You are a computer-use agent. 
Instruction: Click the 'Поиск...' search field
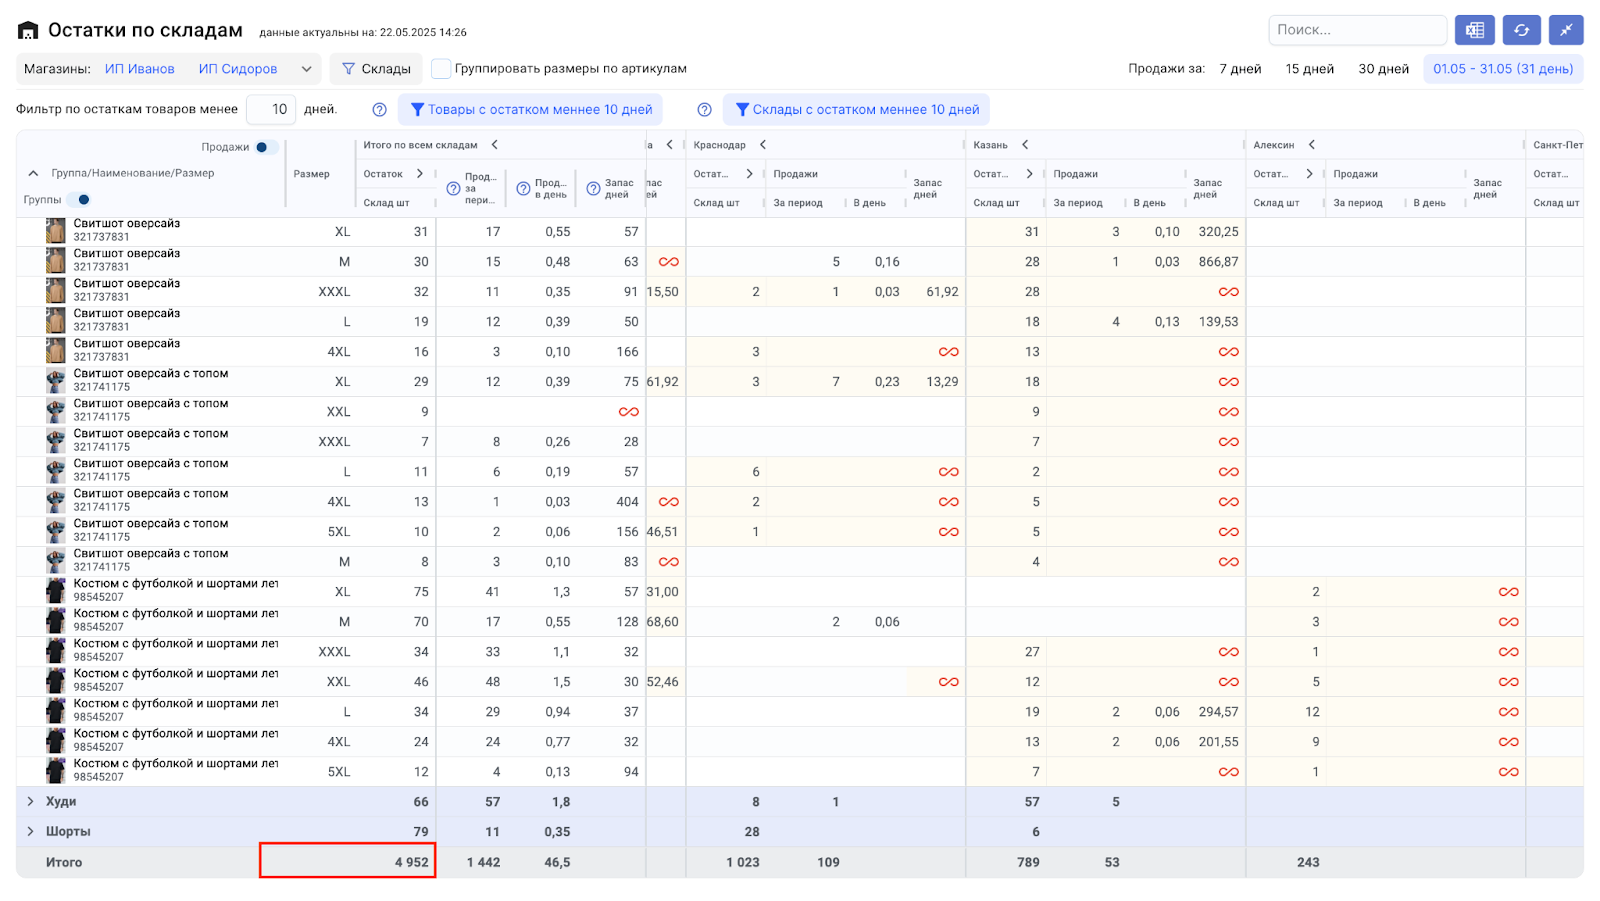[1357, 30]
